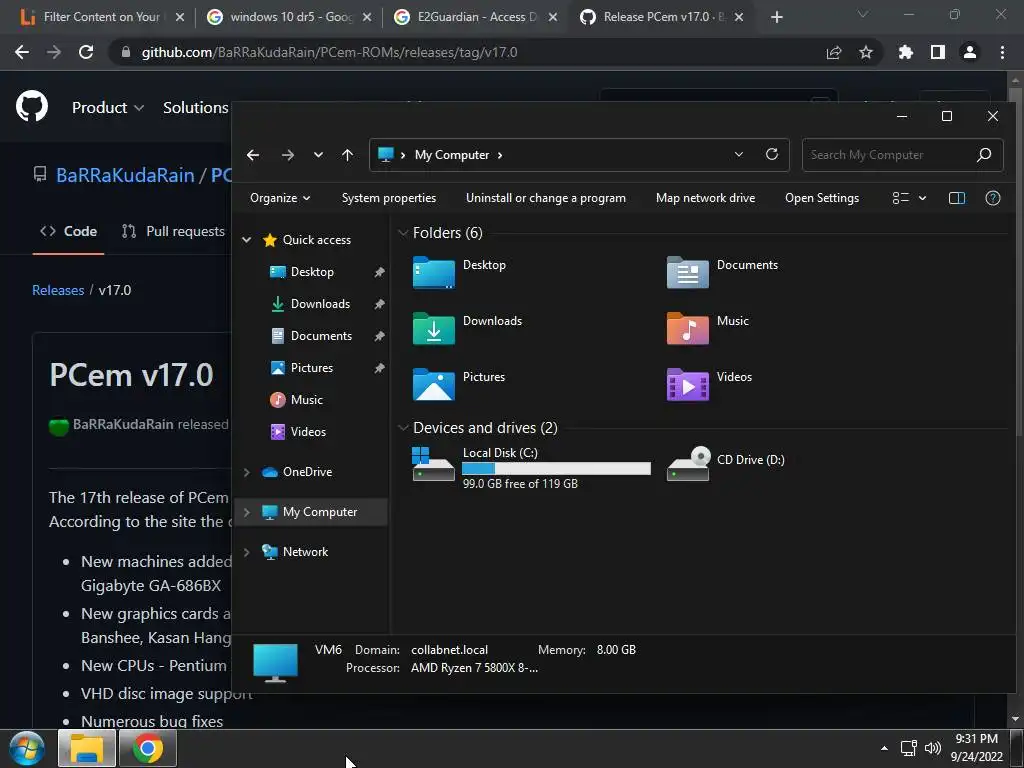Open Pull requests tab on GitHub
Viewport: 1024px width, 768px height.
pyautogui.click(x=173, y=231)
